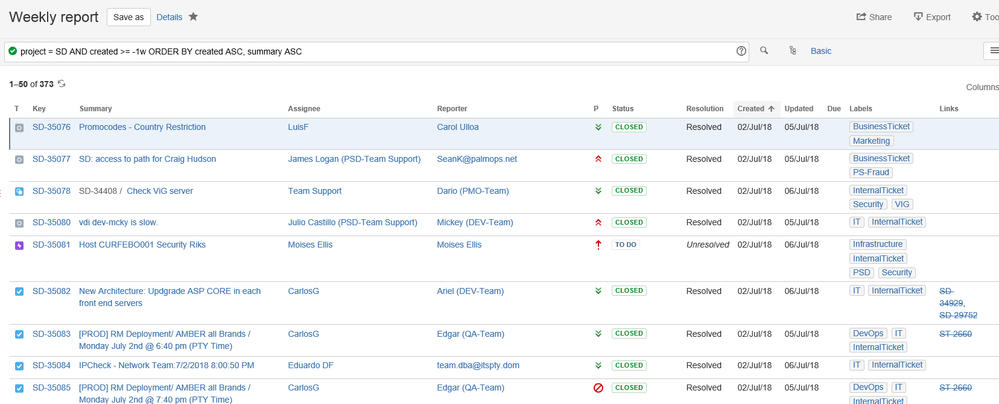
Task: Sort by Assignee column header
Action: 304,109
